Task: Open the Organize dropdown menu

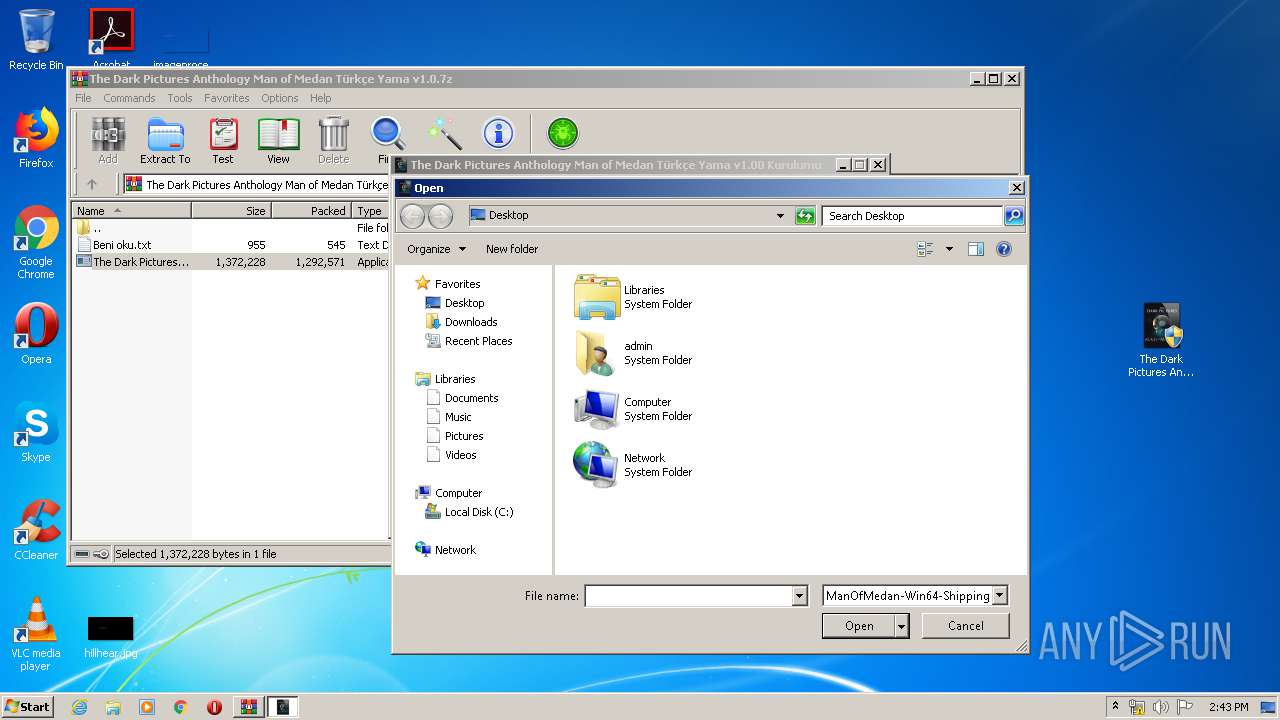Action: tap(437, 249)
